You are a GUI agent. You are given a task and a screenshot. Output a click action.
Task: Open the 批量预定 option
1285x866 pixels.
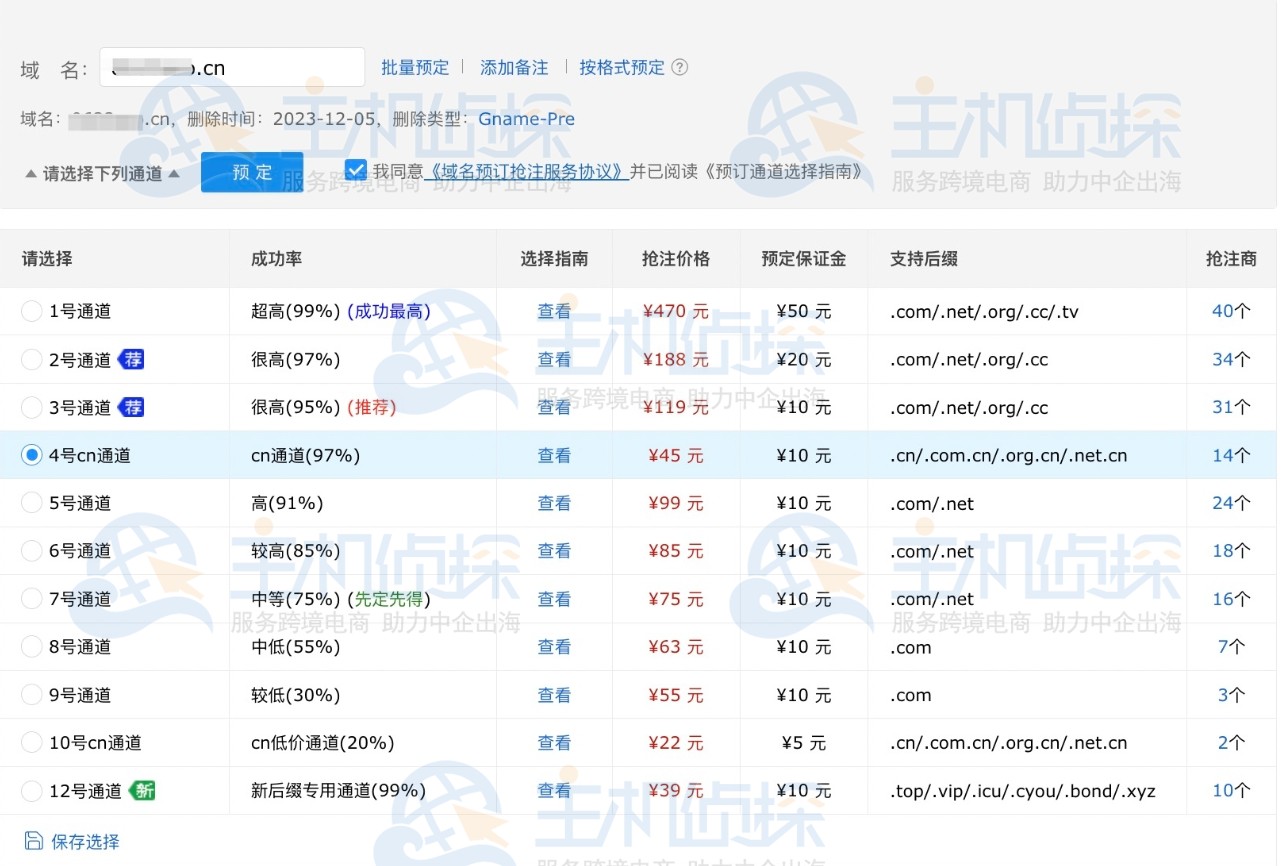pyautogui.click(x=415, y=68)
